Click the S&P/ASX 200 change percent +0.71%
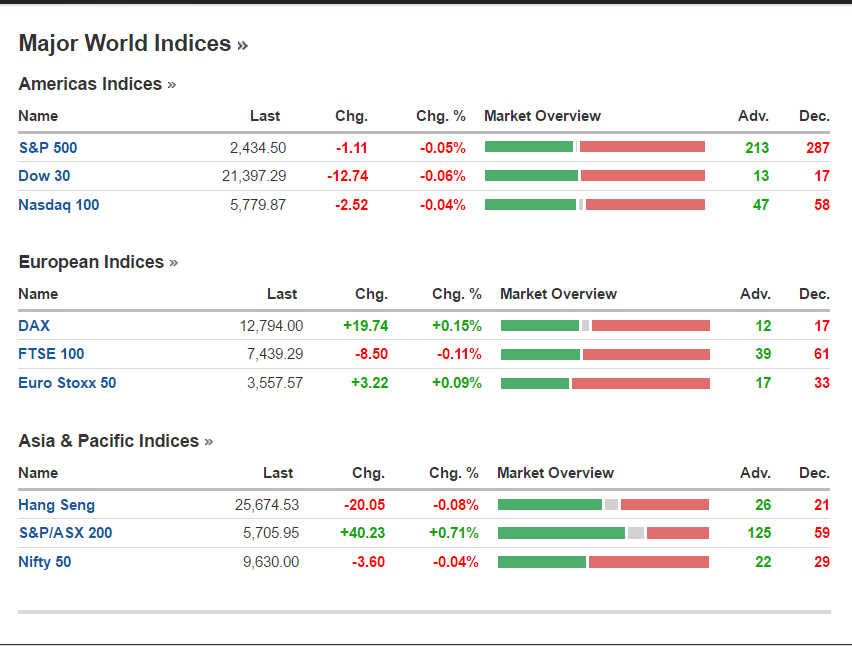 (x=454, y=533)
